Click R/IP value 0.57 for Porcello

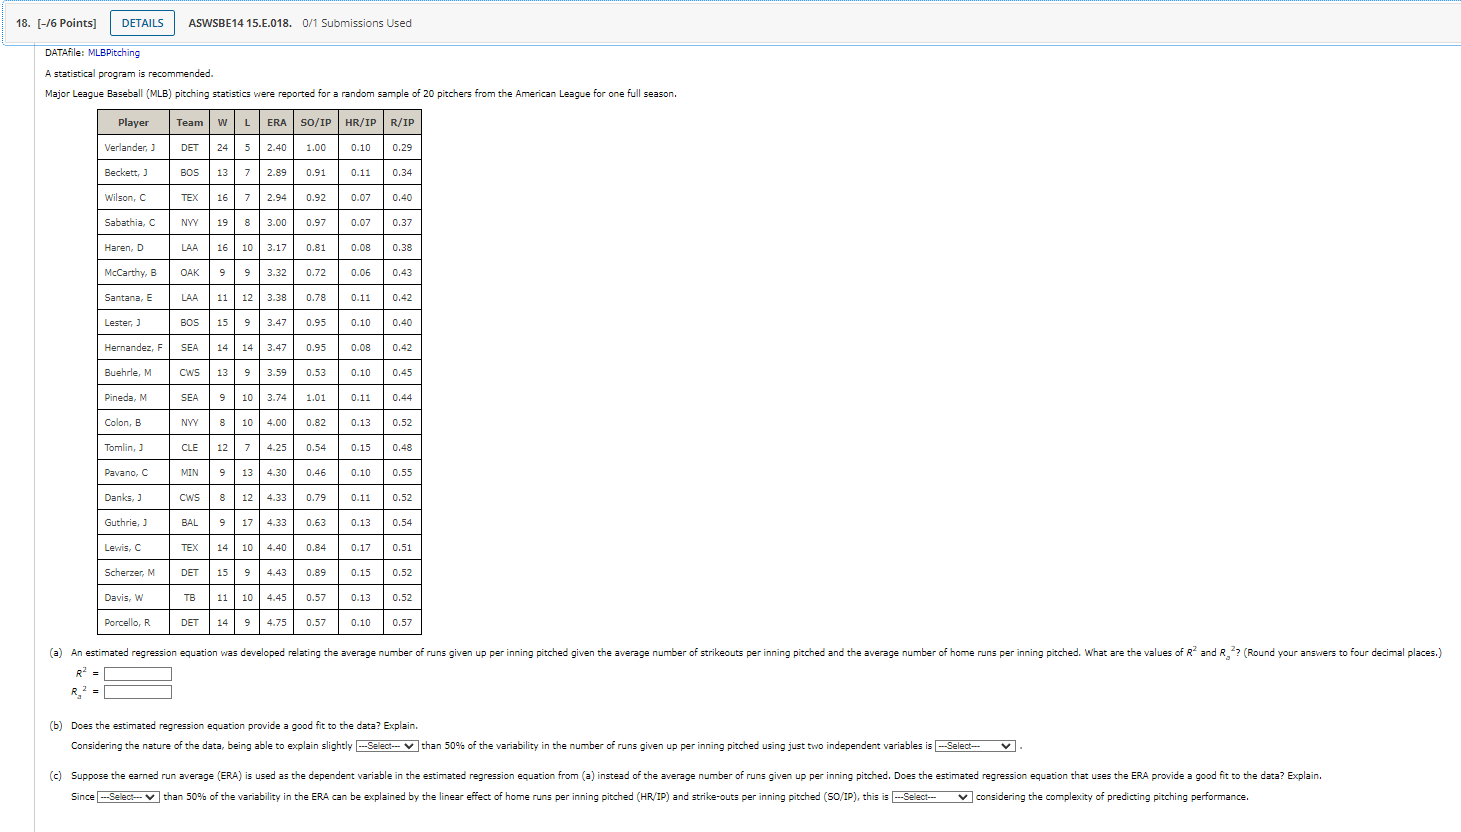click(402, 622)
